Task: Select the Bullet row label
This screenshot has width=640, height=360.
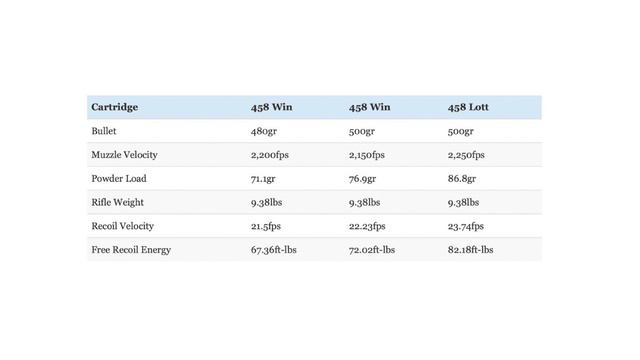Action: tap(104, 131)
